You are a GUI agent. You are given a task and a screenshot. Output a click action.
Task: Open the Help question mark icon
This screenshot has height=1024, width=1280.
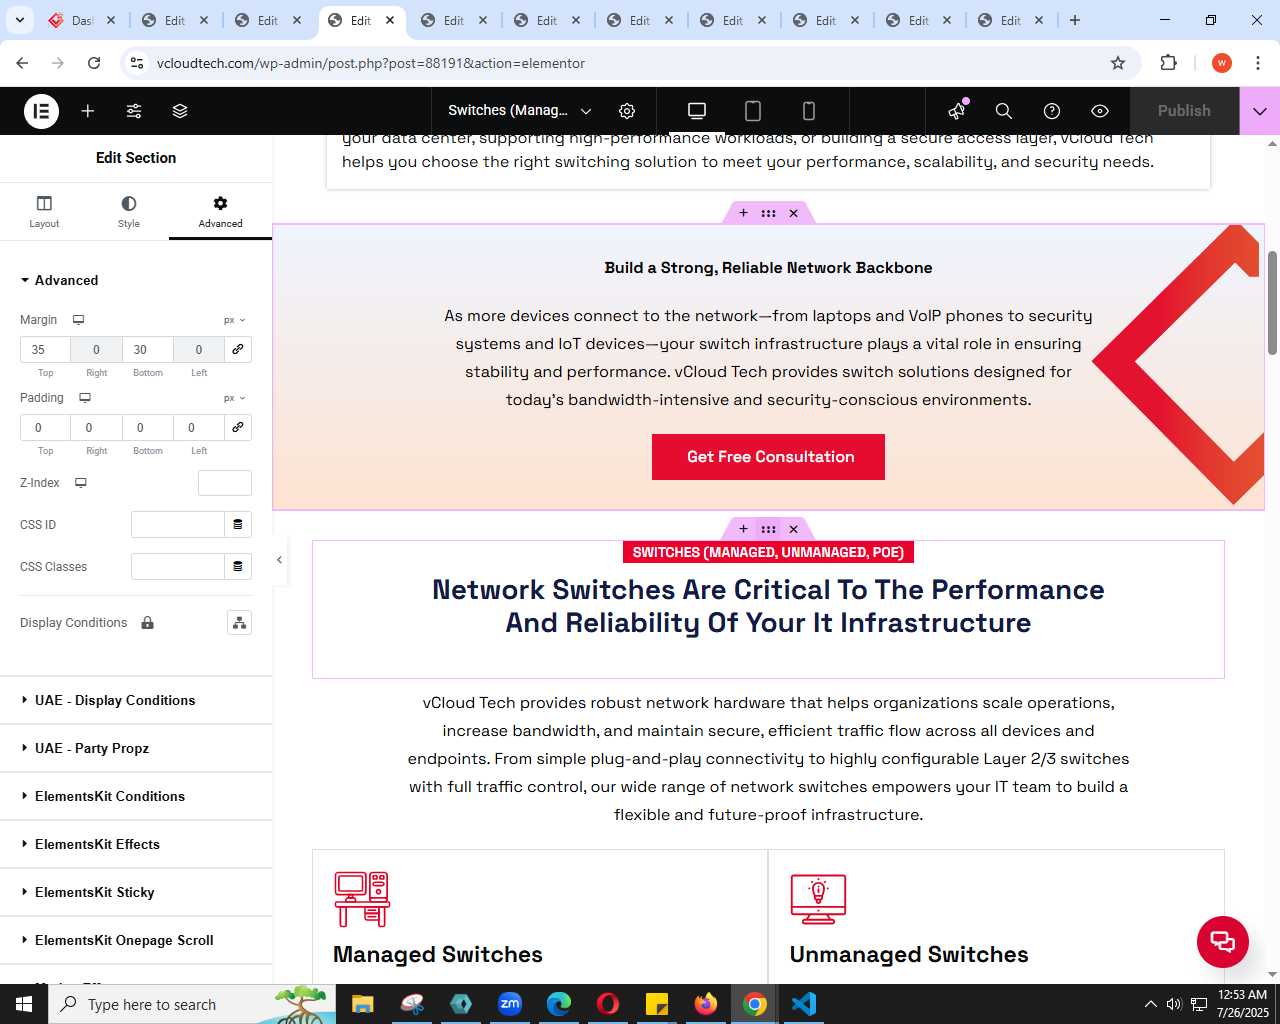(x=1052, y=111)
